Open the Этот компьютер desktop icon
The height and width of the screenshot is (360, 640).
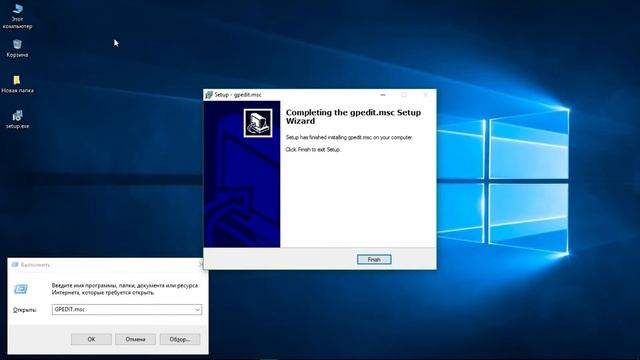click(17, 16)
